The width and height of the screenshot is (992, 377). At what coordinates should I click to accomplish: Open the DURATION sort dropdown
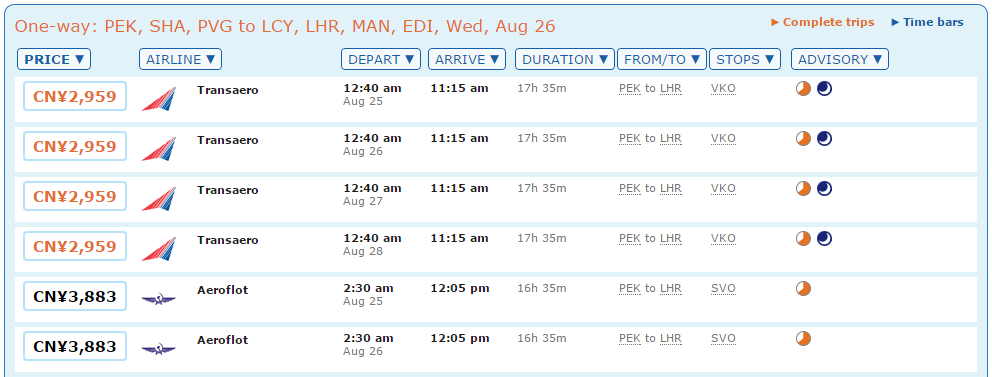pyautogui.click(x=565, y=59)
